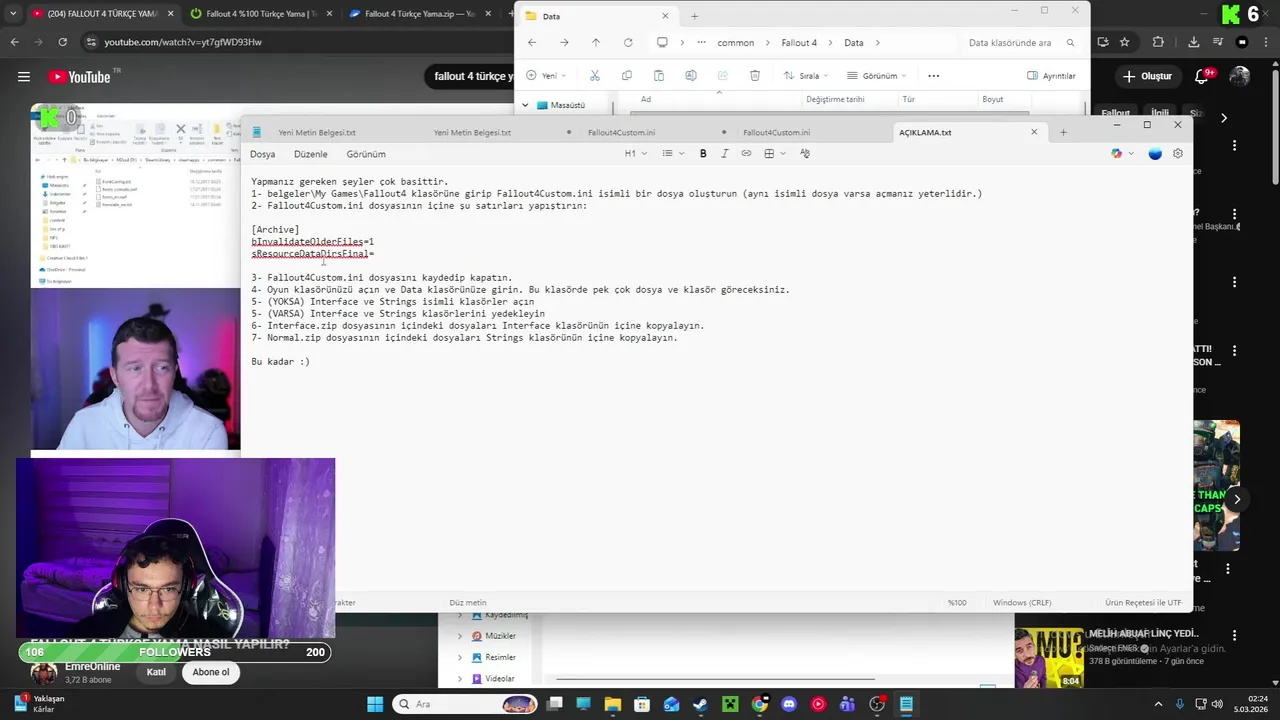Viewport: 1280px width, 720px height.
Task: Click the Rename icon in File Explorer
Action: point(690,76)
